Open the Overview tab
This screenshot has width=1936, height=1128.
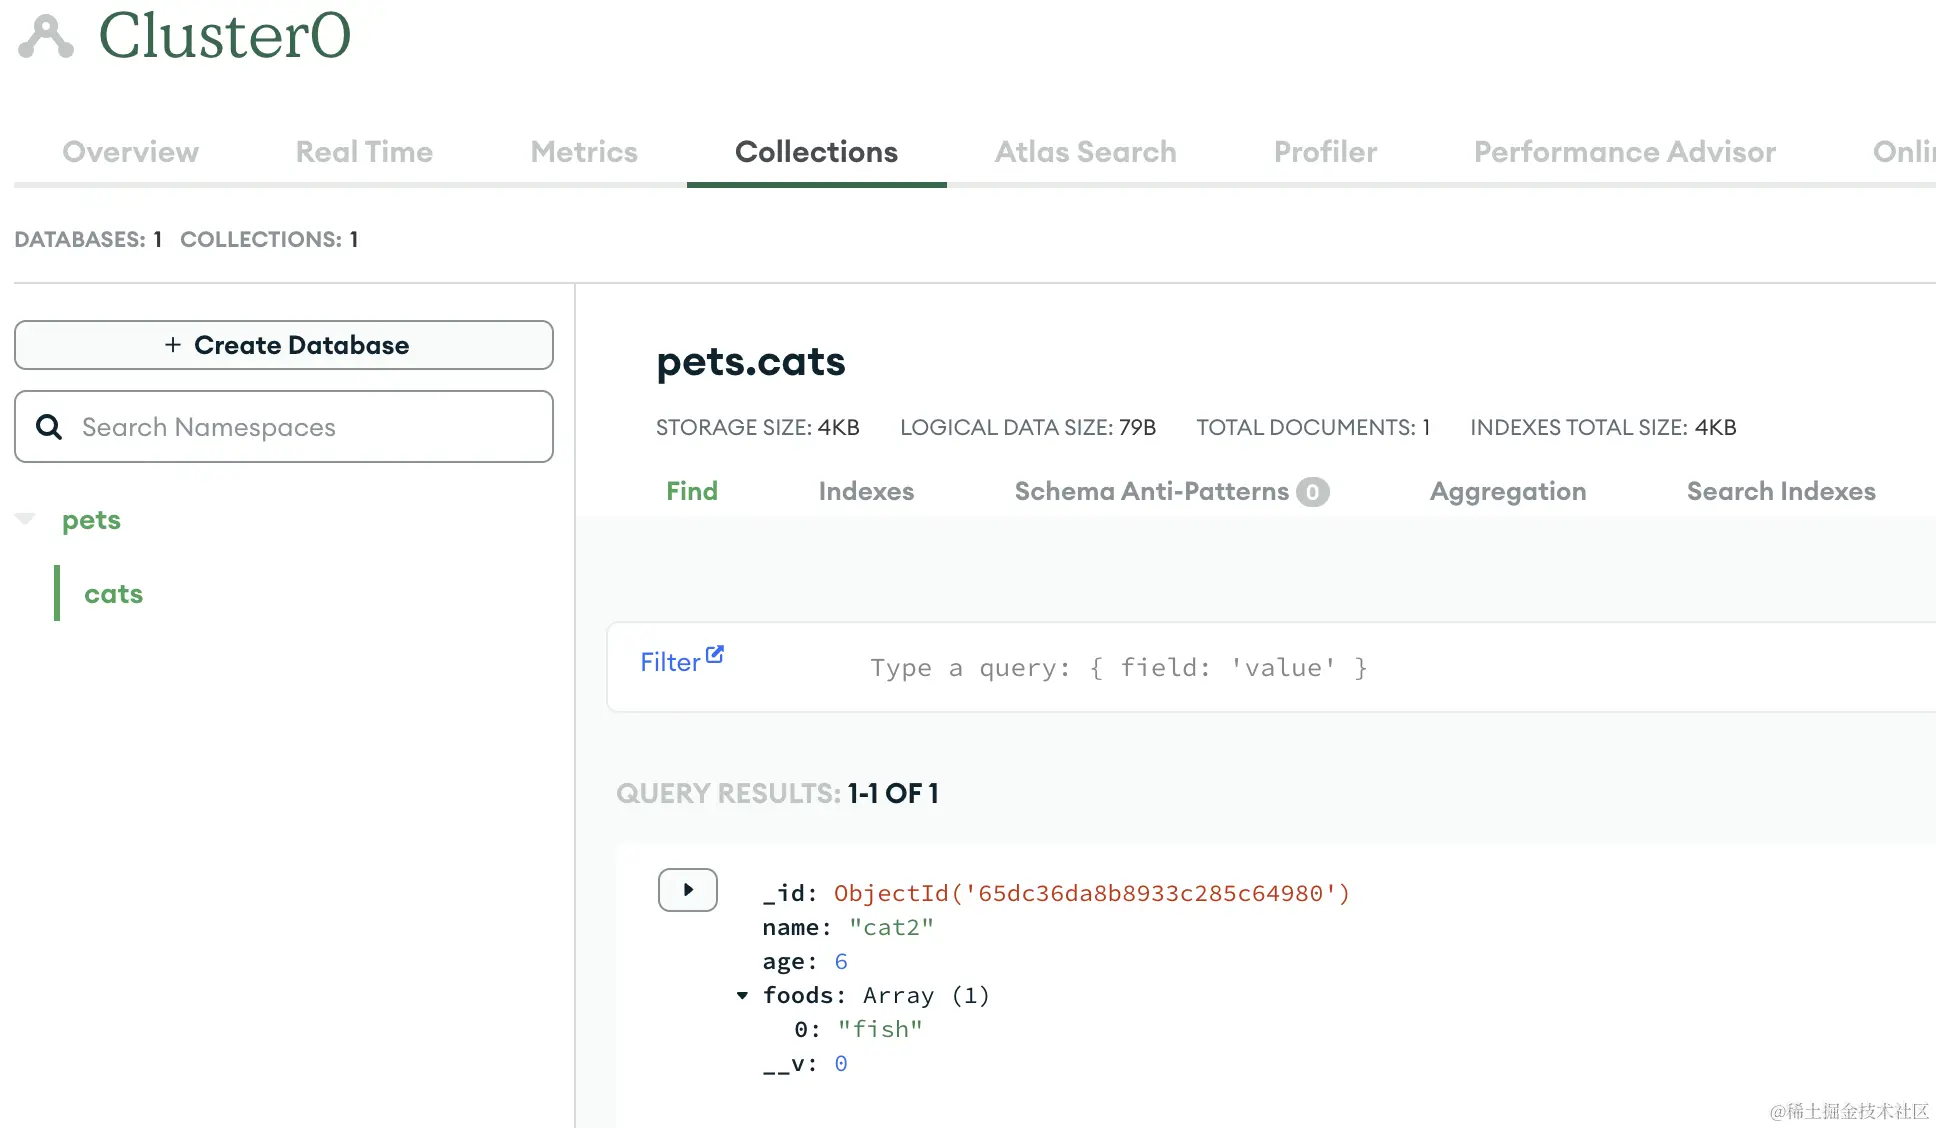pos(130,152)
